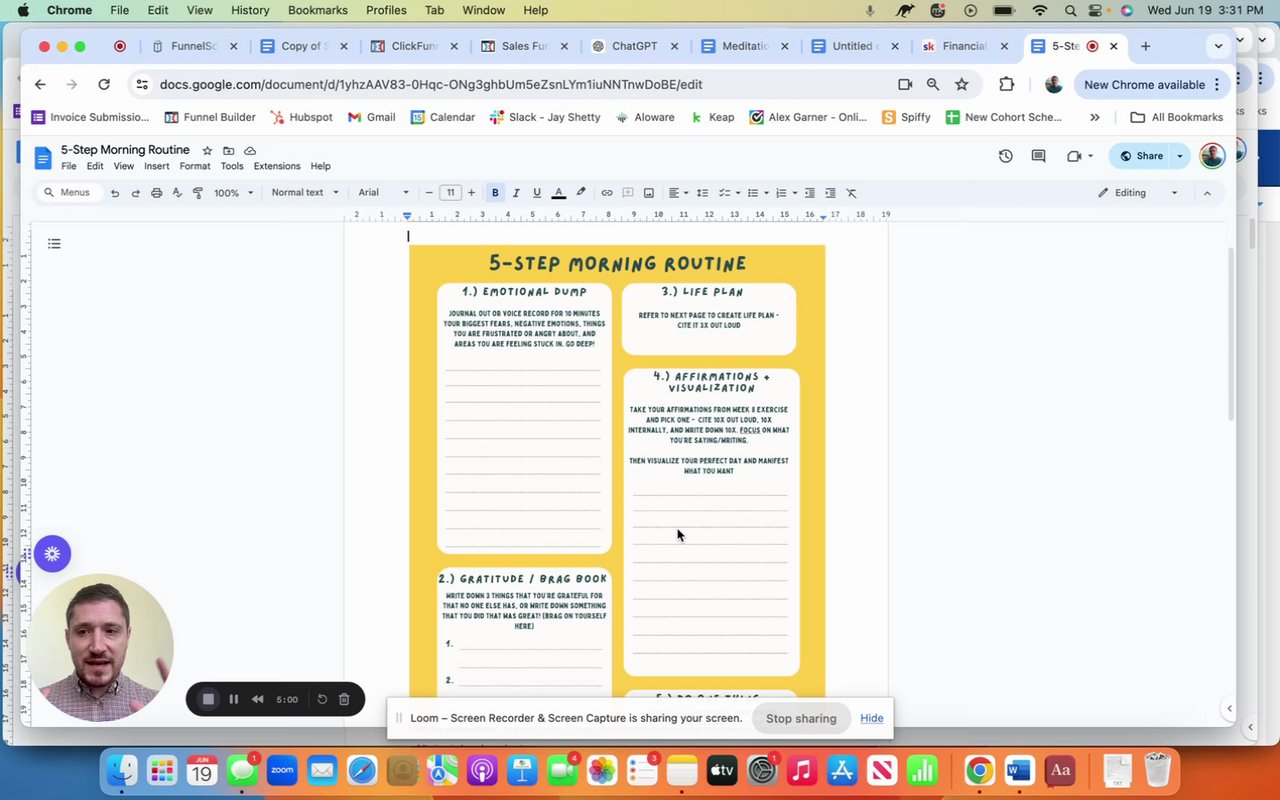Open the text color picker
Viewport: 1280px width, 800px height.
point(559,193)
